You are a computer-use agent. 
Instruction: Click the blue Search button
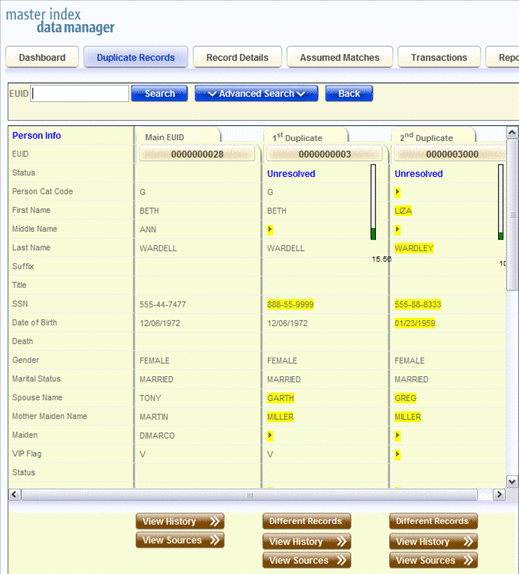point(160,93)
